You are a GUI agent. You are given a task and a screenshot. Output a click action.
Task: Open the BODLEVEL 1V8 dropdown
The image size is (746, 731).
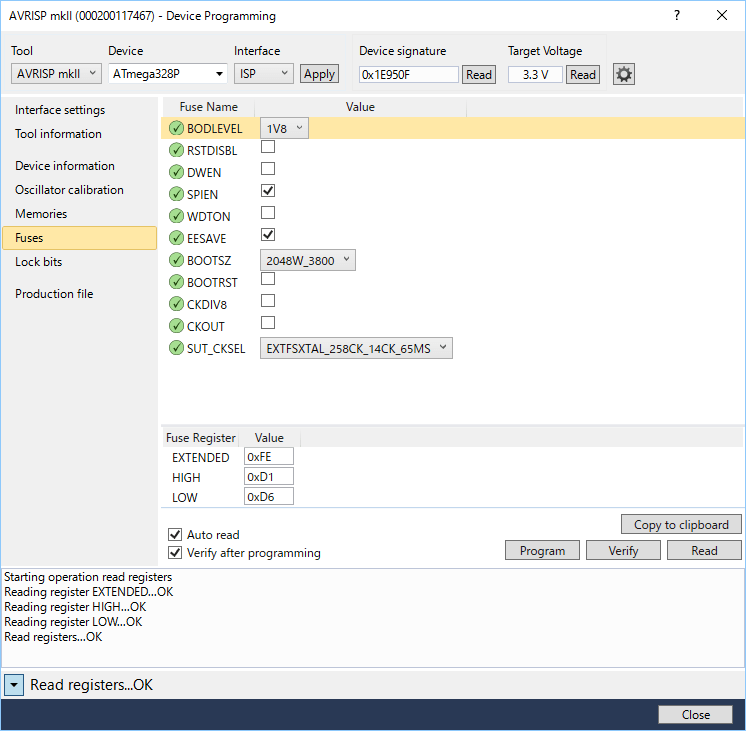pyautogui.click(x=284, y=128)
